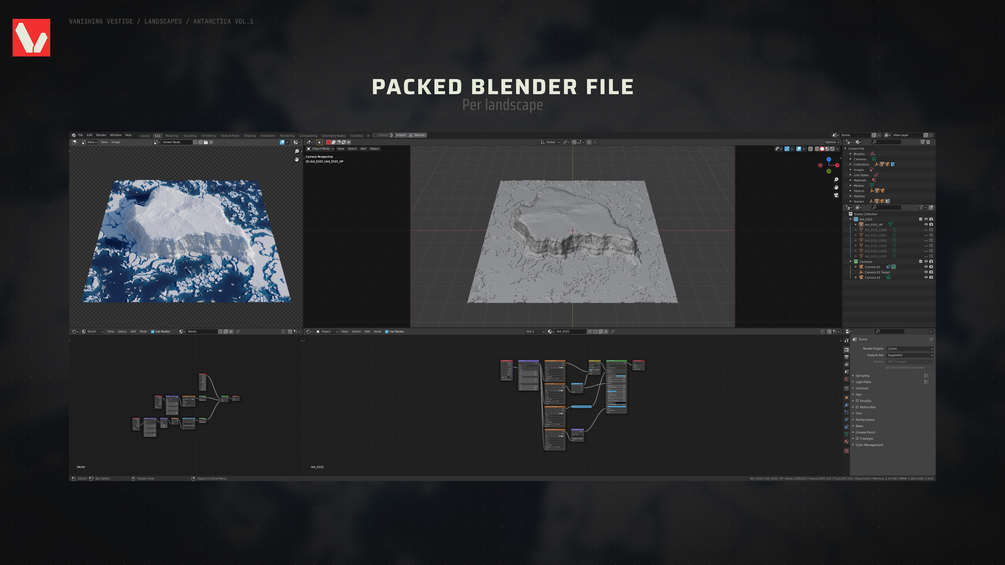This screenshot has height=565, width=1005.
Task: Switch to the Modeling workspace tab
Action: (172, 136)
